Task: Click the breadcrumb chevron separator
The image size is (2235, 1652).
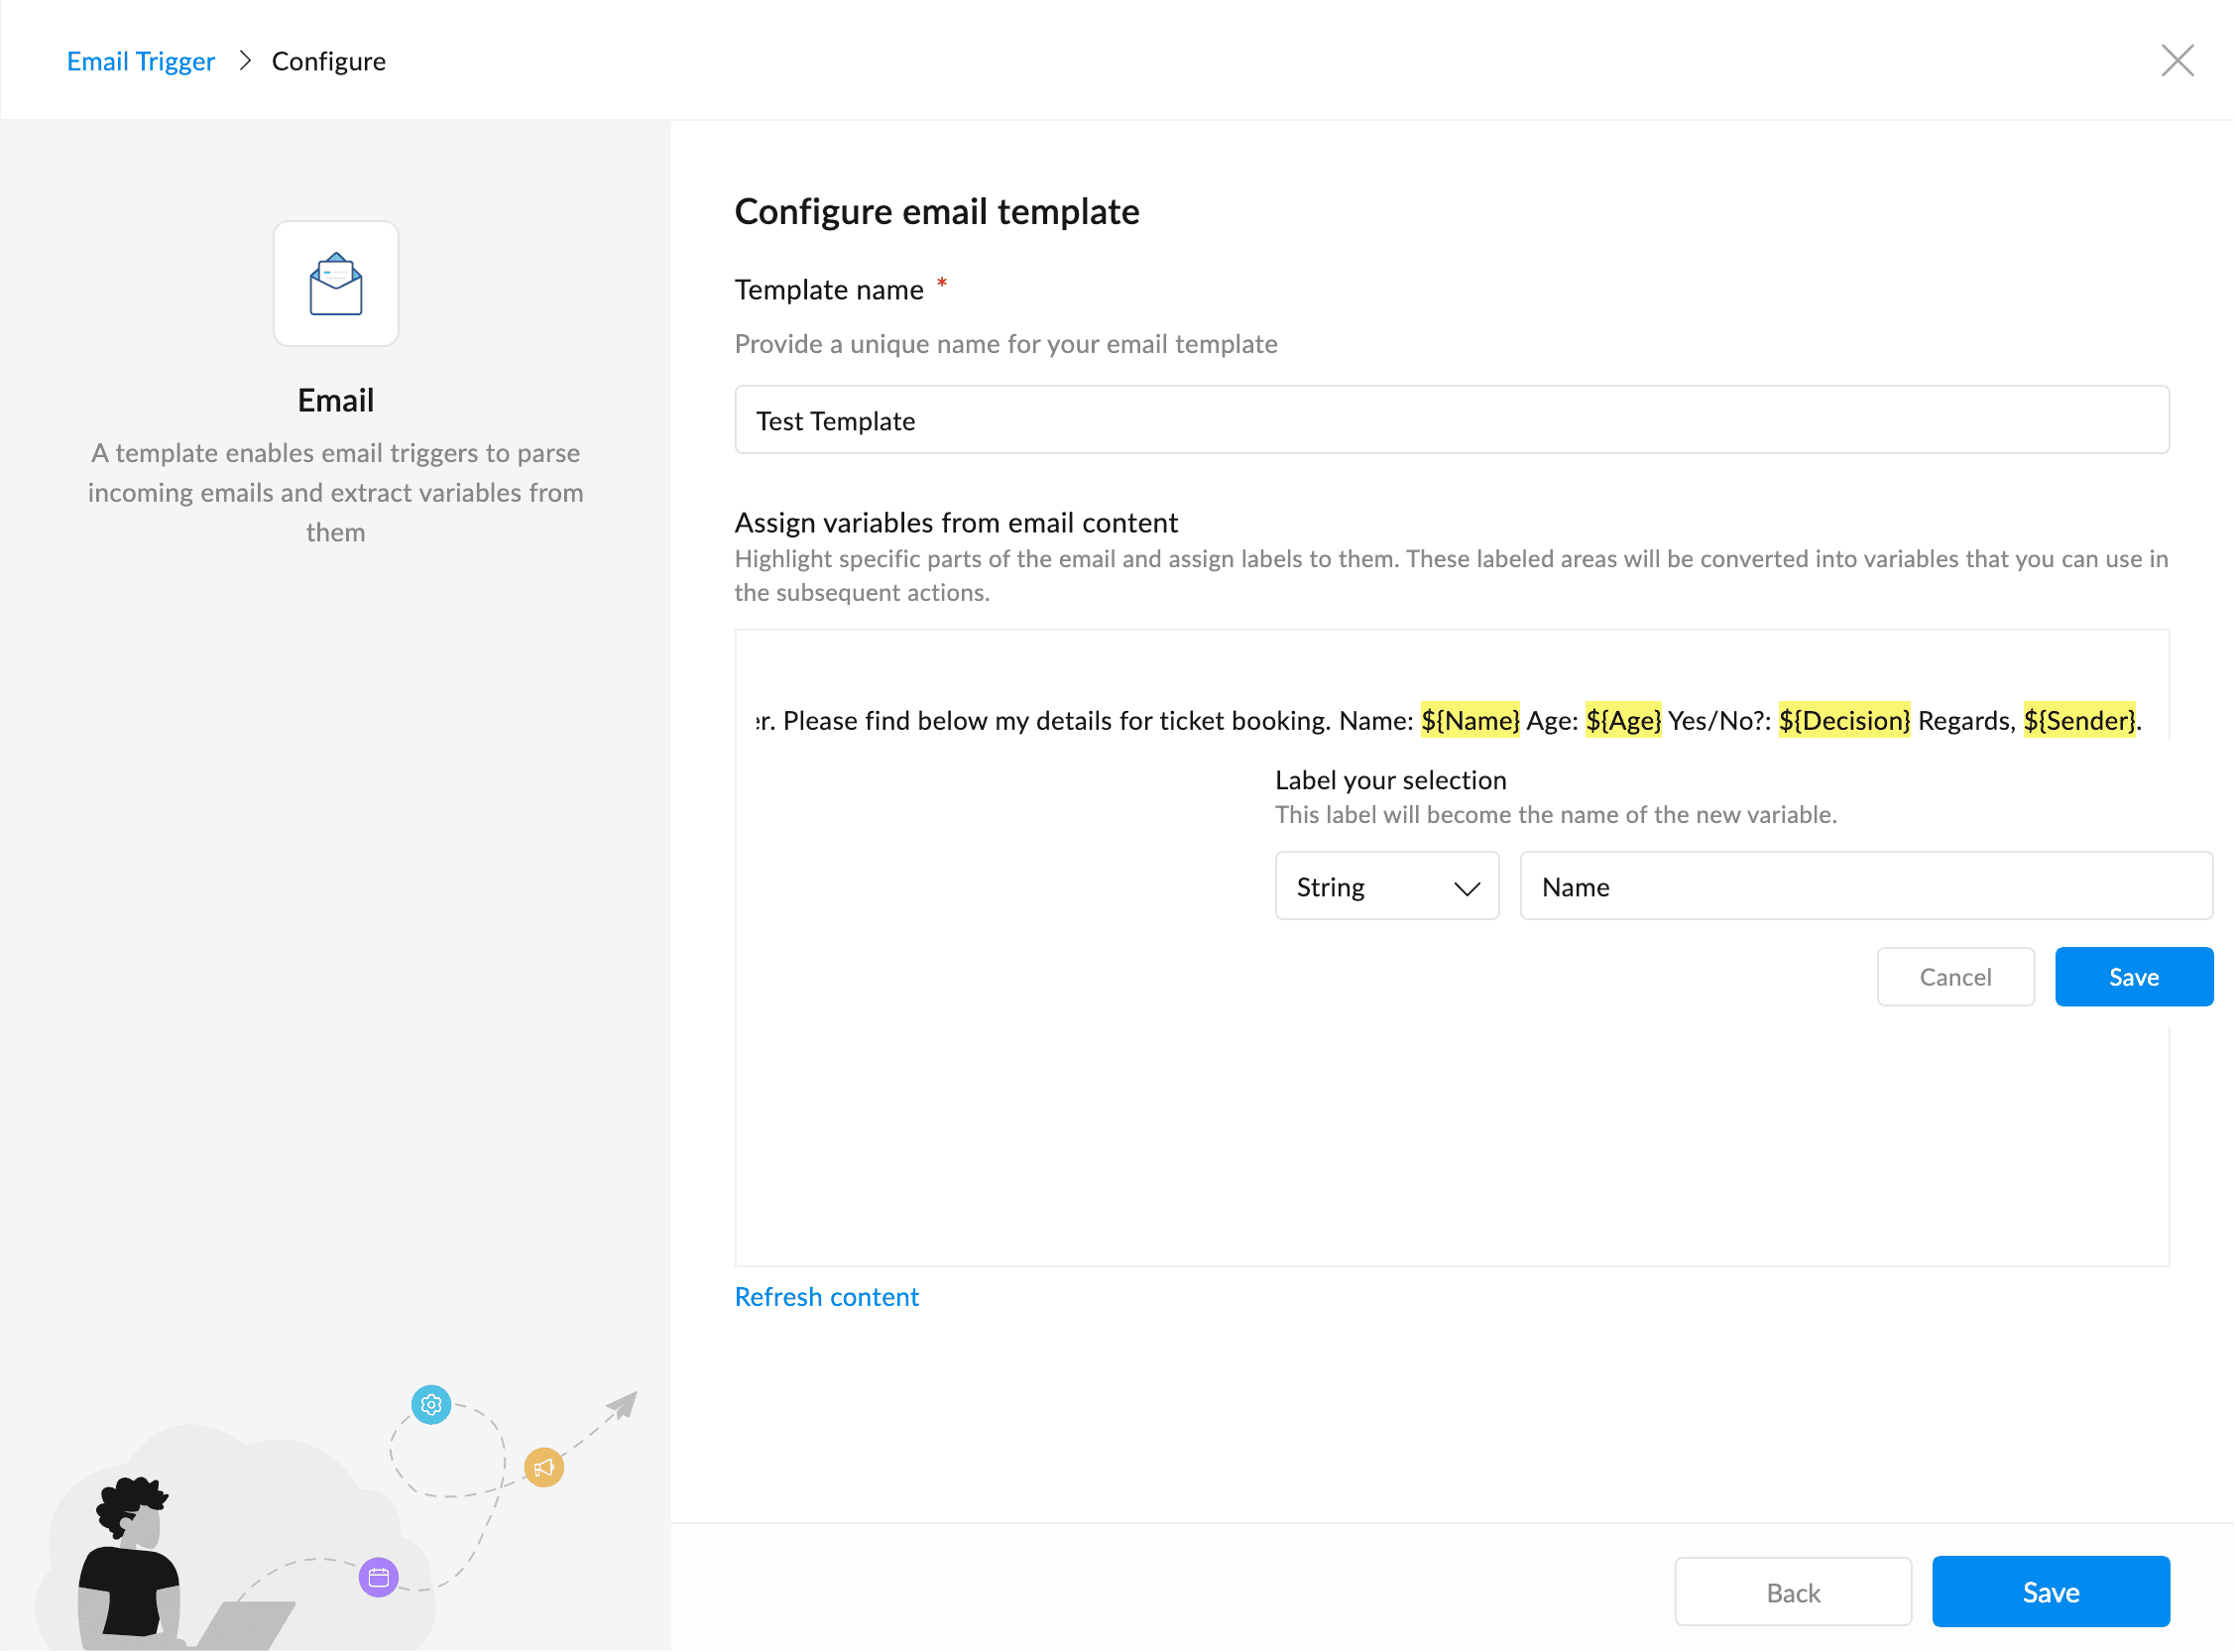Action: point(244,61)
